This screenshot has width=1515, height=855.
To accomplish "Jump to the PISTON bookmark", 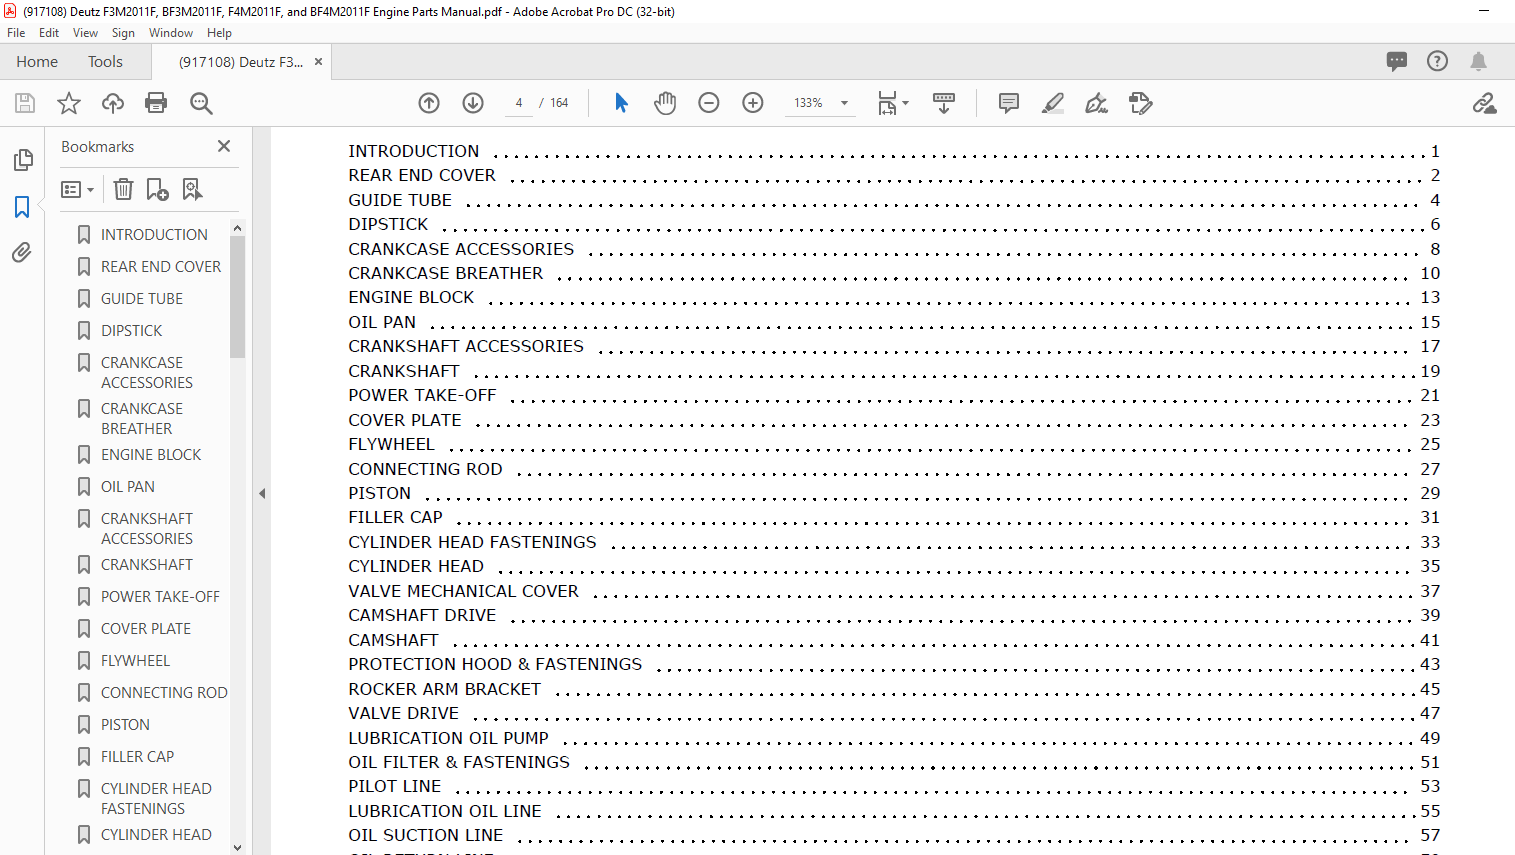I will point(125,724).
